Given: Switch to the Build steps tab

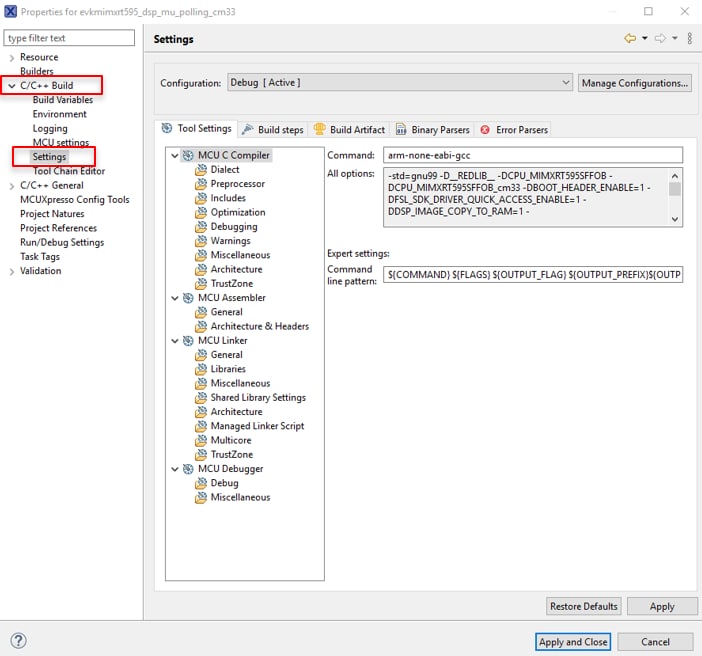Looking at the screenshot, I should point(272,129).
